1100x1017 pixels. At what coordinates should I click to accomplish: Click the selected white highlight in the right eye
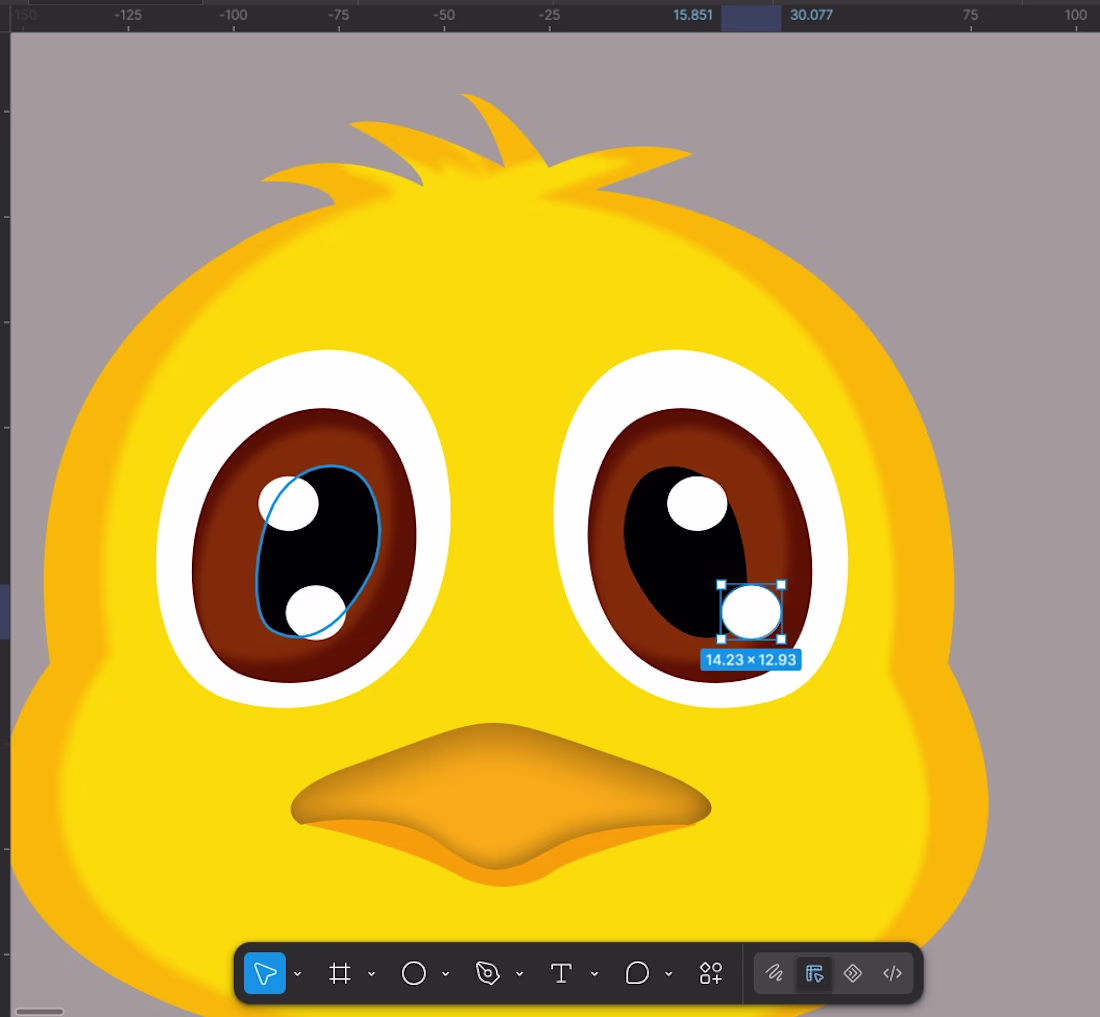pyautogui.click(x=751, y=612)
